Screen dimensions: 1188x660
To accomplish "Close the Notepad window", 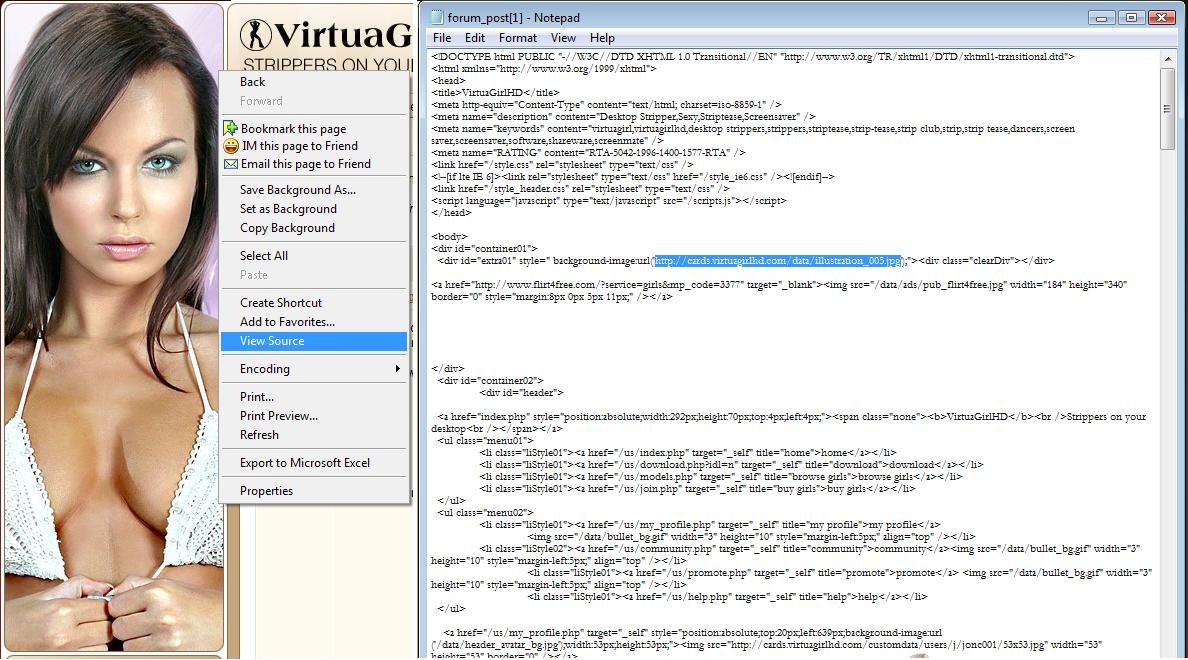I will click(1161, 17).
